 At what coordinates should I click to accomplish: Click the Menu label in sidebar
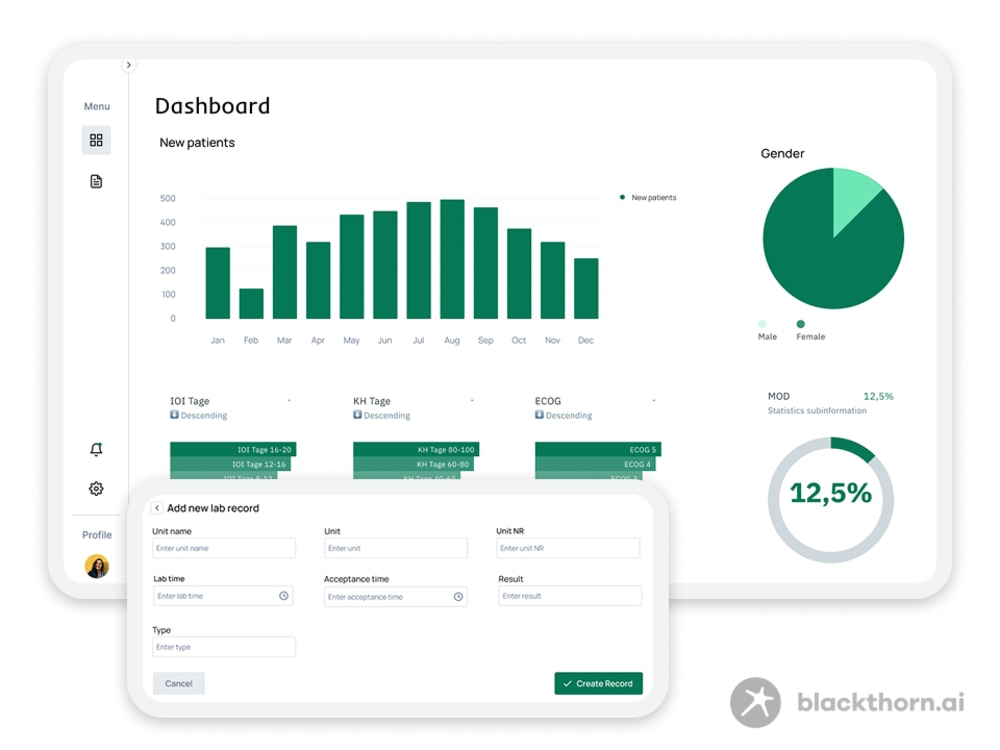coord(97,106)
